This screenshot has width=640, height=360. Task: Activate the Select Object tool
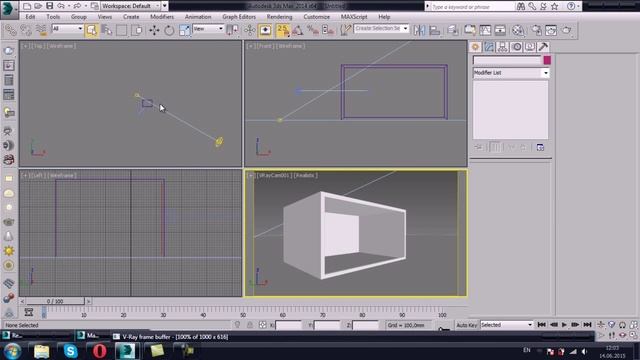pos(91,30)
